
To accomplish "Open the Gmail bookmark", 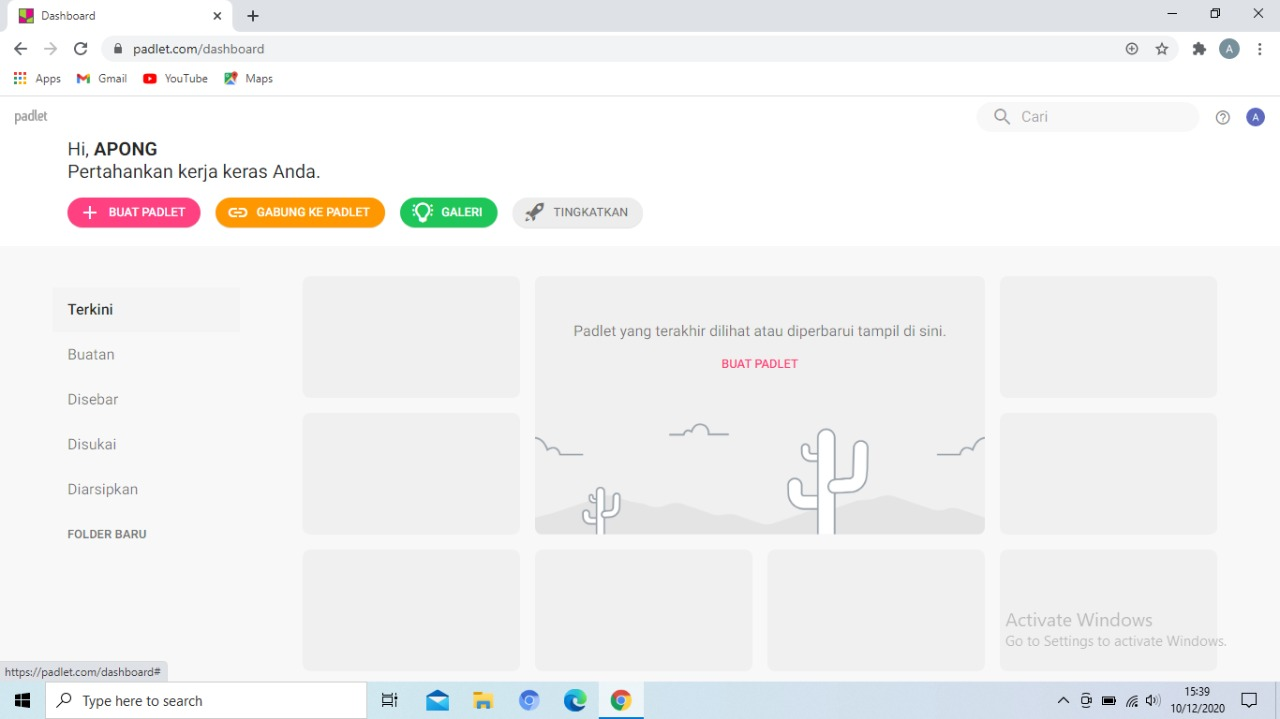I will point(102,78).
